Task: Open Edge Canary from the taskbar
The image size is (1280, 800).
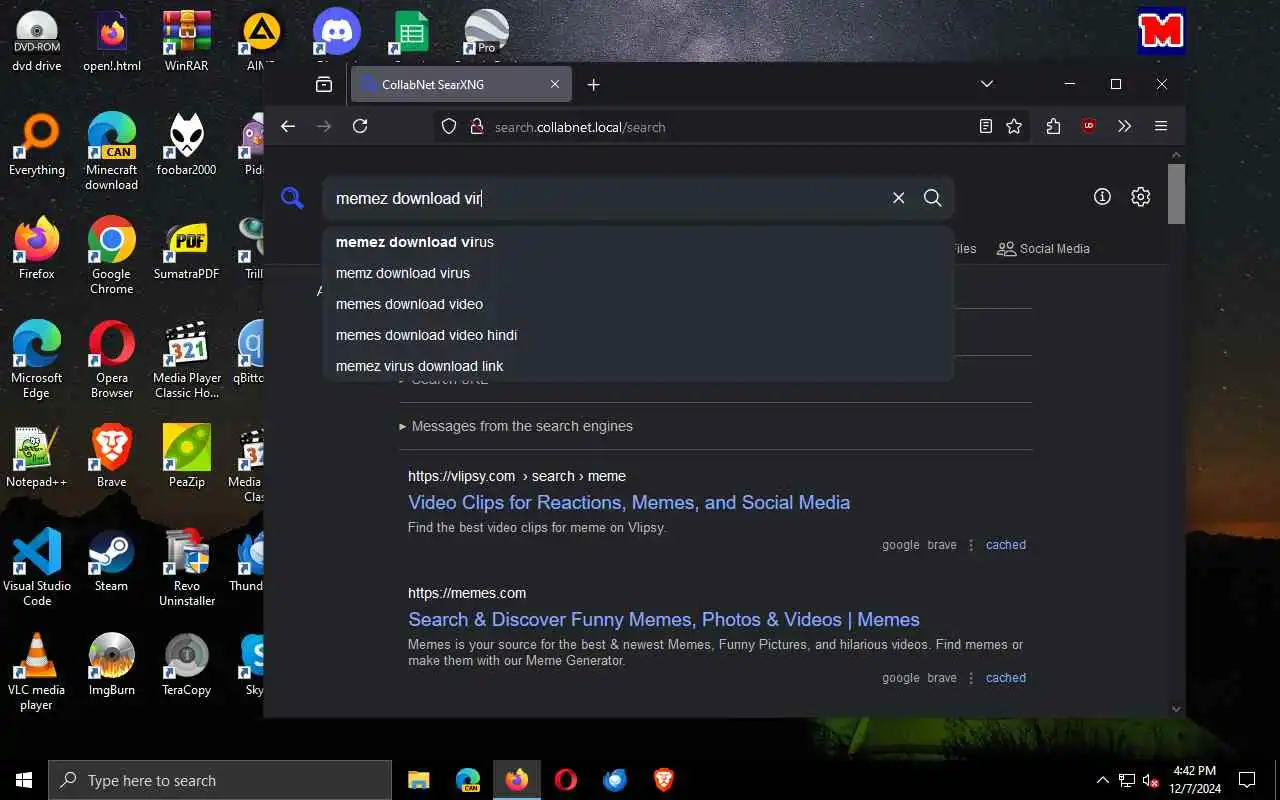Action: [467, 780]
